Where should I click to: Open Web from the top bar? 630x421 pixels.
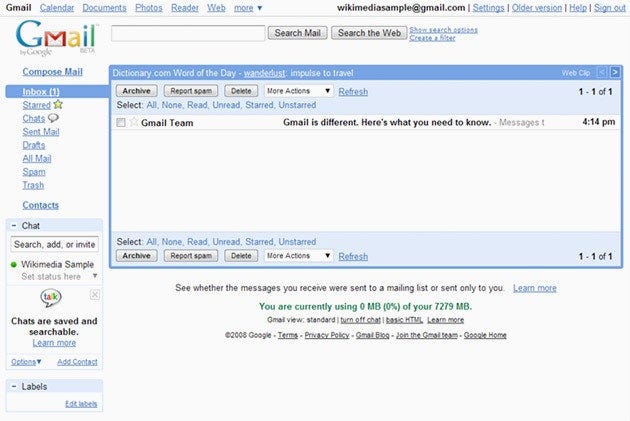click(216, 8)
